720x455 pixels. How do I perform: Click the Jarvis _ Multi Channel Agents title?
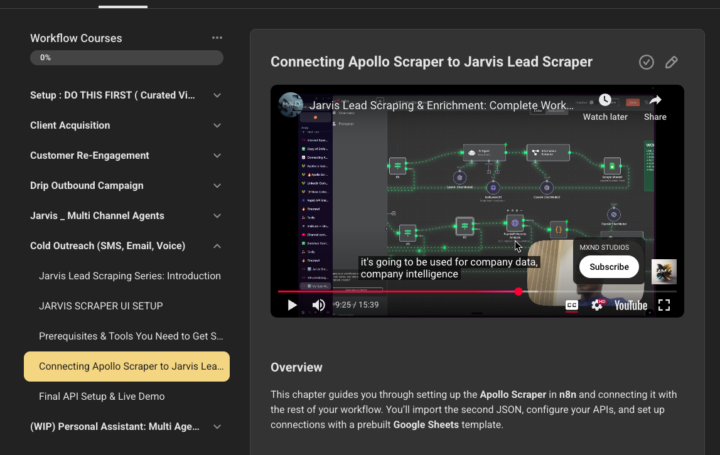[97, 216]
